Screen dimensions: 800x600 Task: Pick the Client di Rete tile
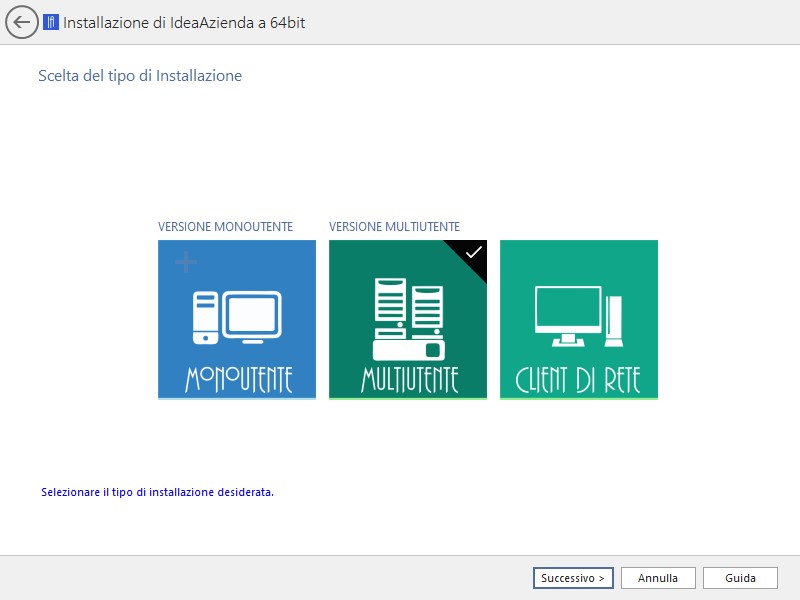point(579,319)
